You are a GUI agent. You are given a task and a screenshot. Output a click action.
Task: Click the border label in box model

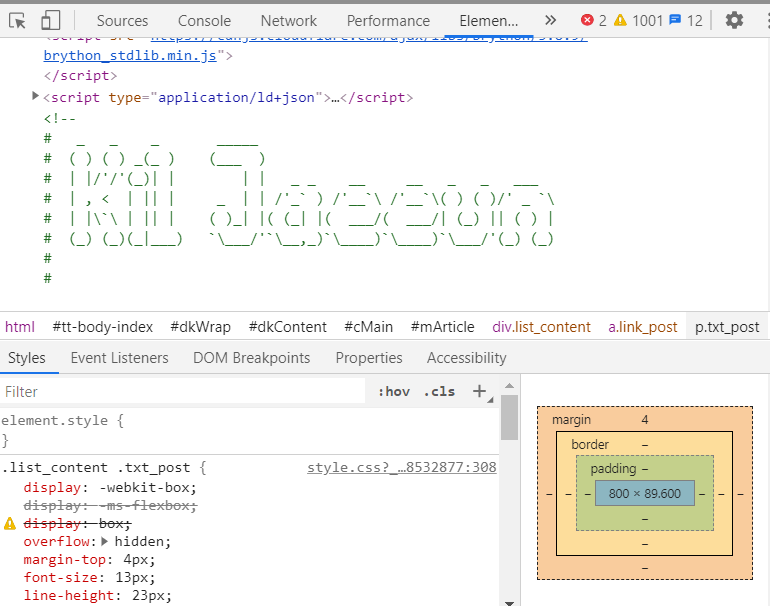click(590, 444)
